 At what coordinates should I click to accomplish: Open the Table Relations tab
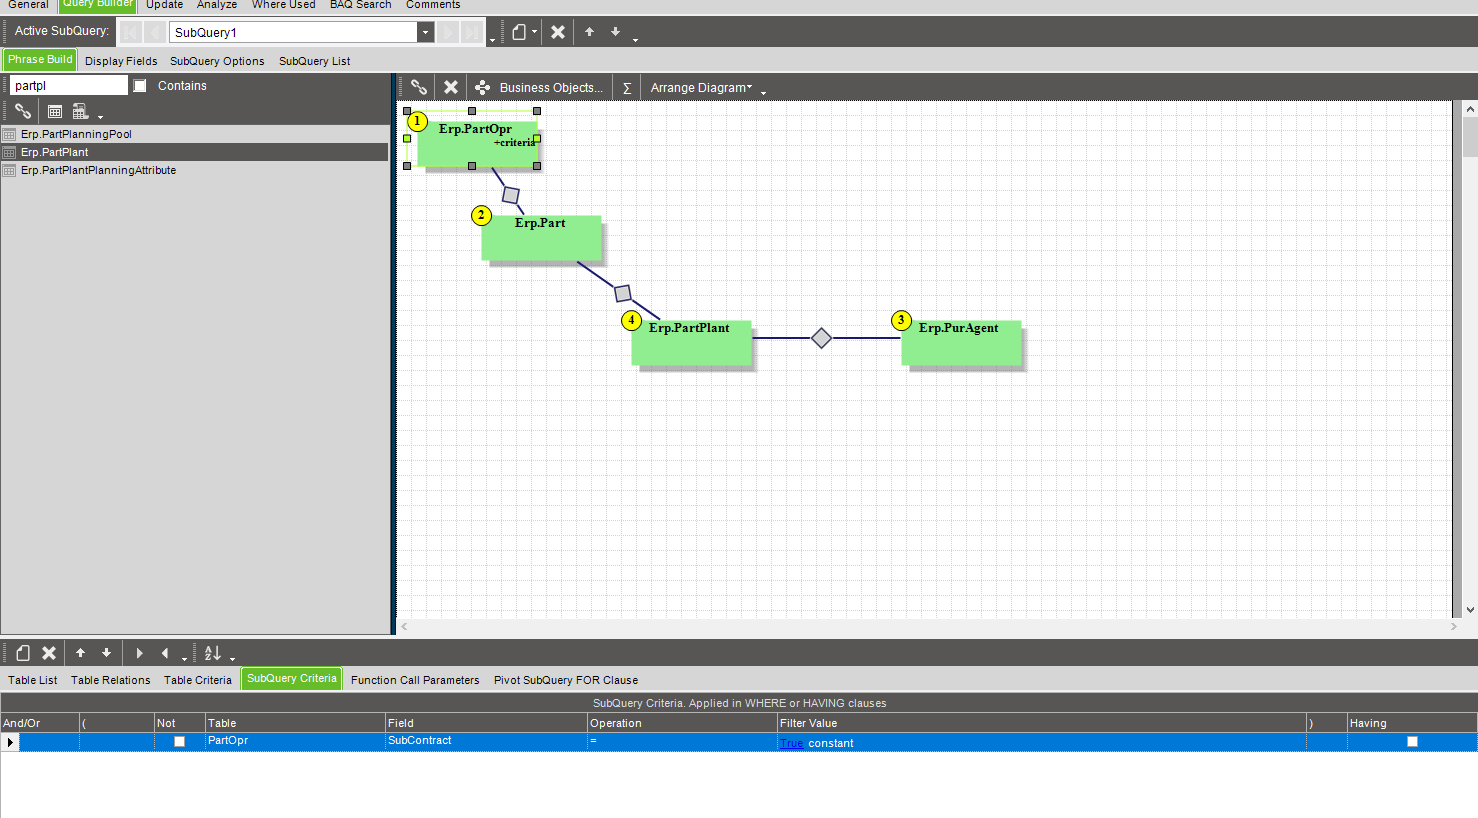pyautogui.click(x=111, y=680)
